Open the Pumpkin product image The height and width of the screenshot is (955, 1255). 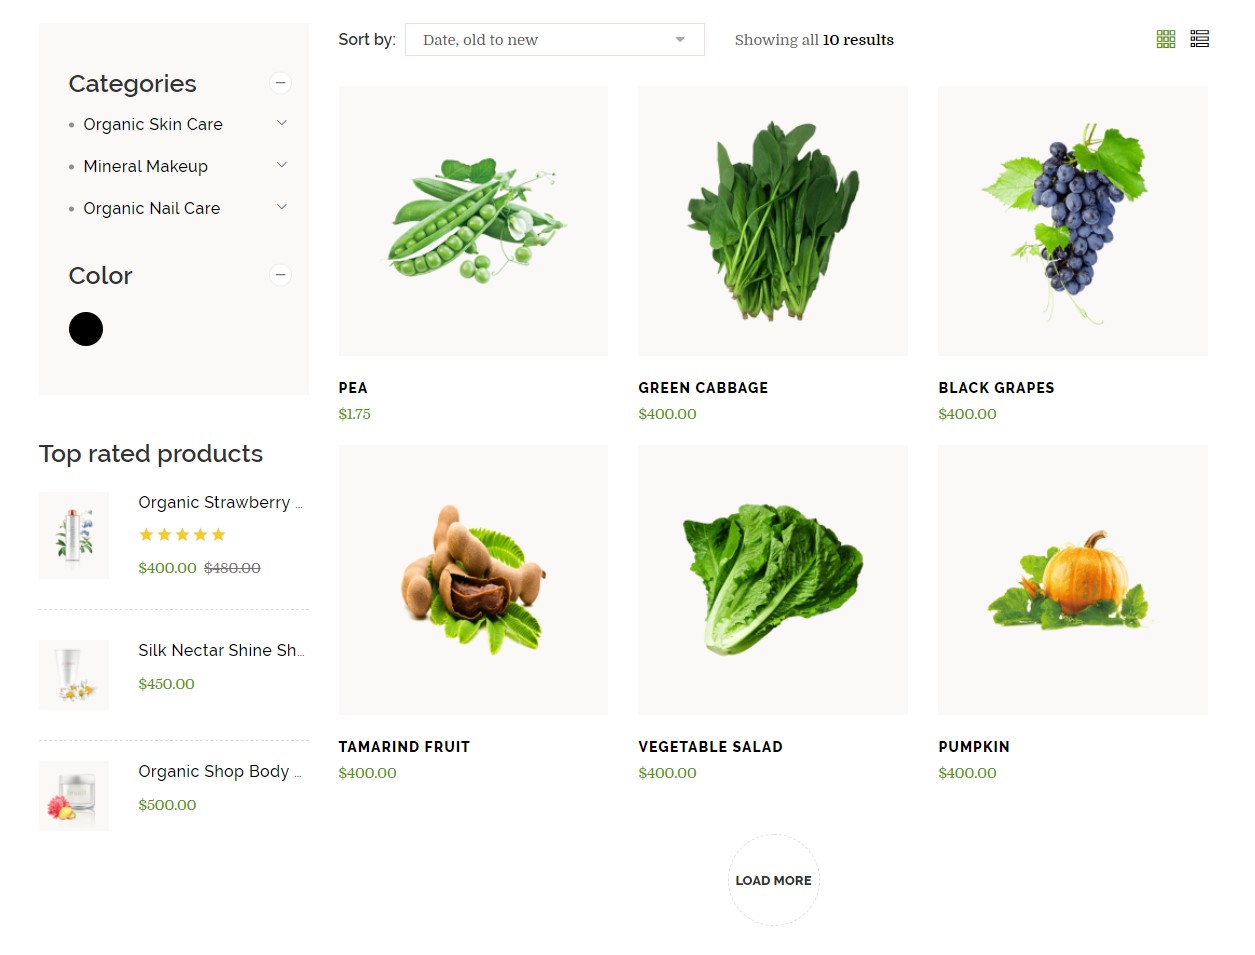(1073, 580)
